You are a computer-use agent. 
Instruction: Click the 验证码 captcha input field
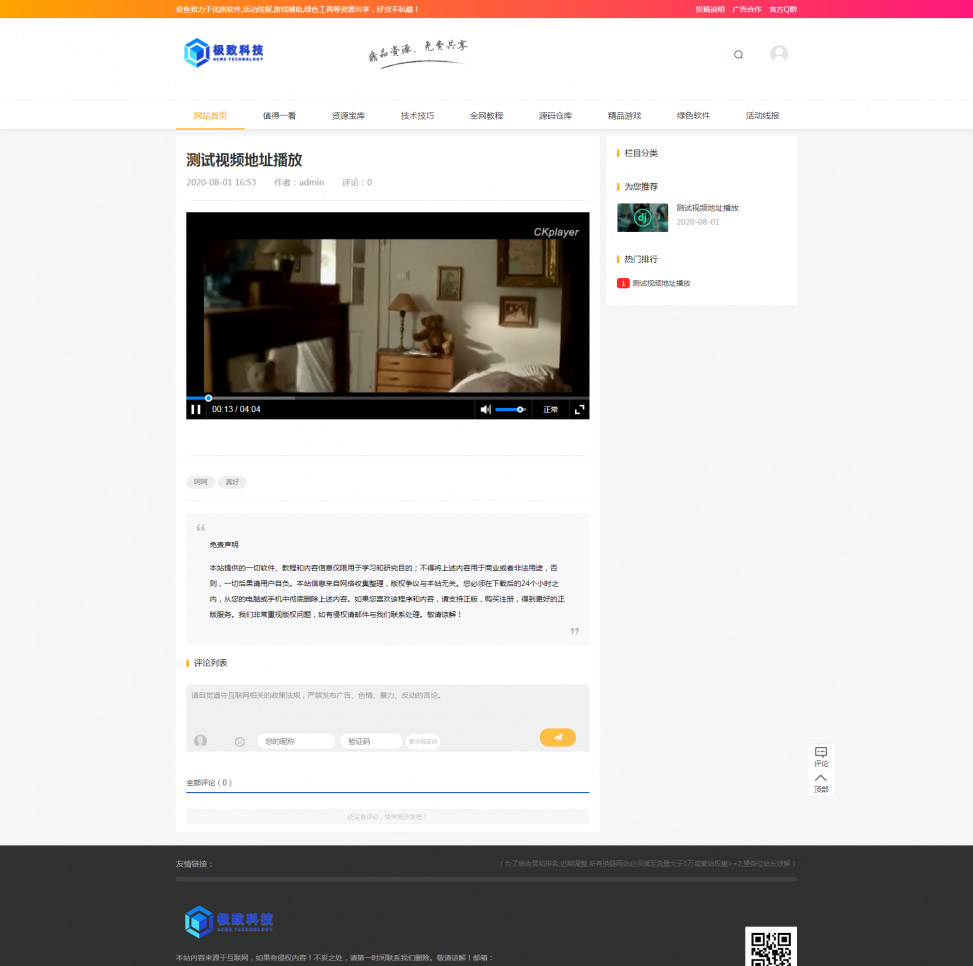pyautogui.click(x=371, y=741)
